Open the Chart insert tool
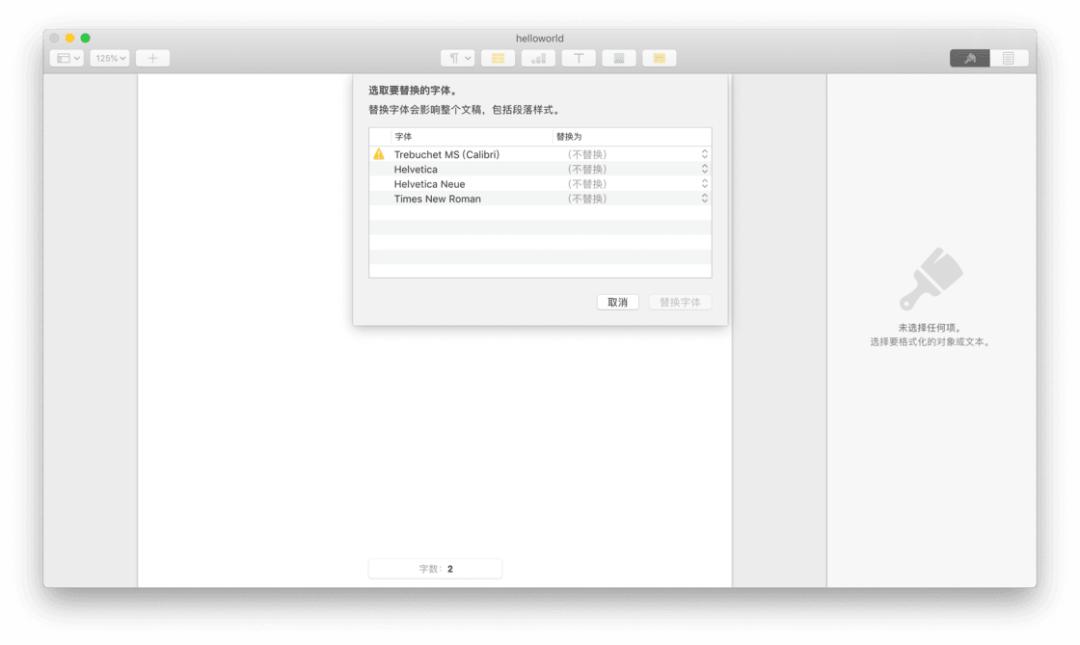Viewport: 1080px width, 645px height. click(x=537, y=57)
